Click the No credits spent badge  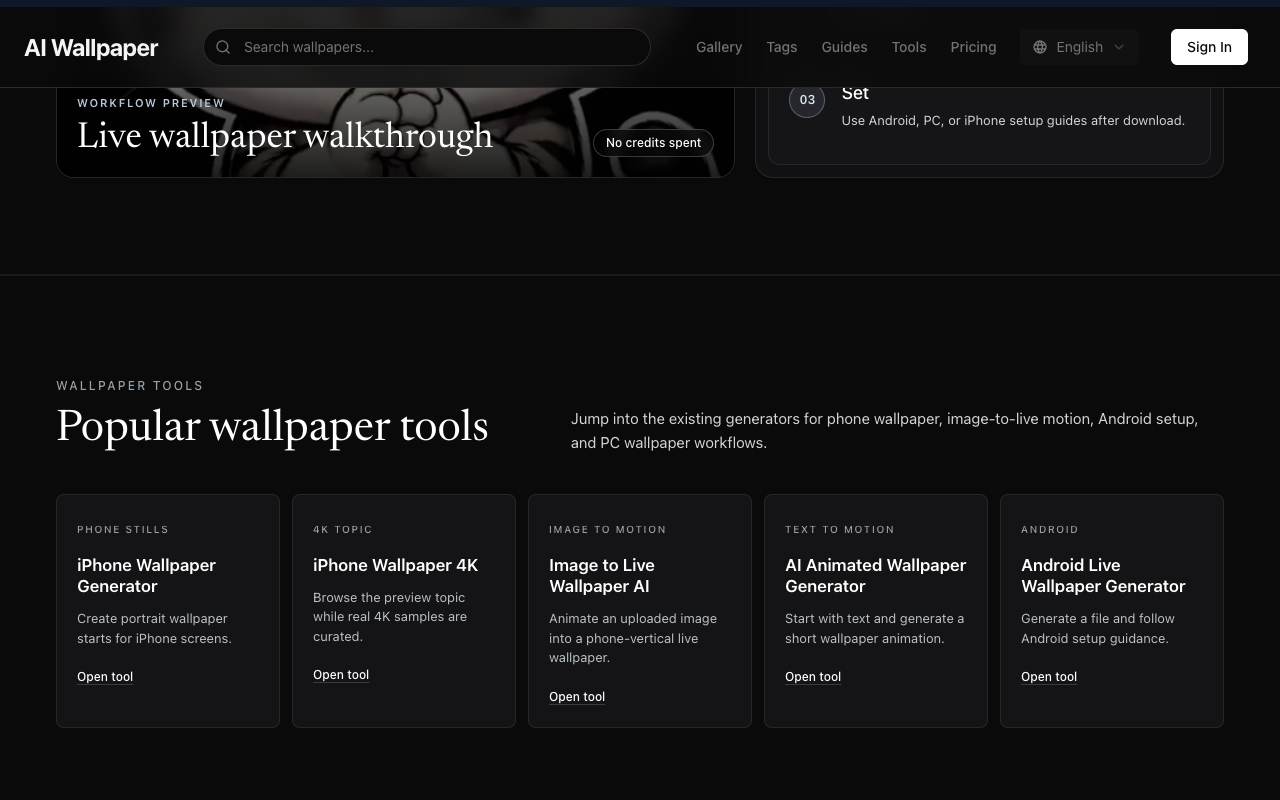[653, 143]
